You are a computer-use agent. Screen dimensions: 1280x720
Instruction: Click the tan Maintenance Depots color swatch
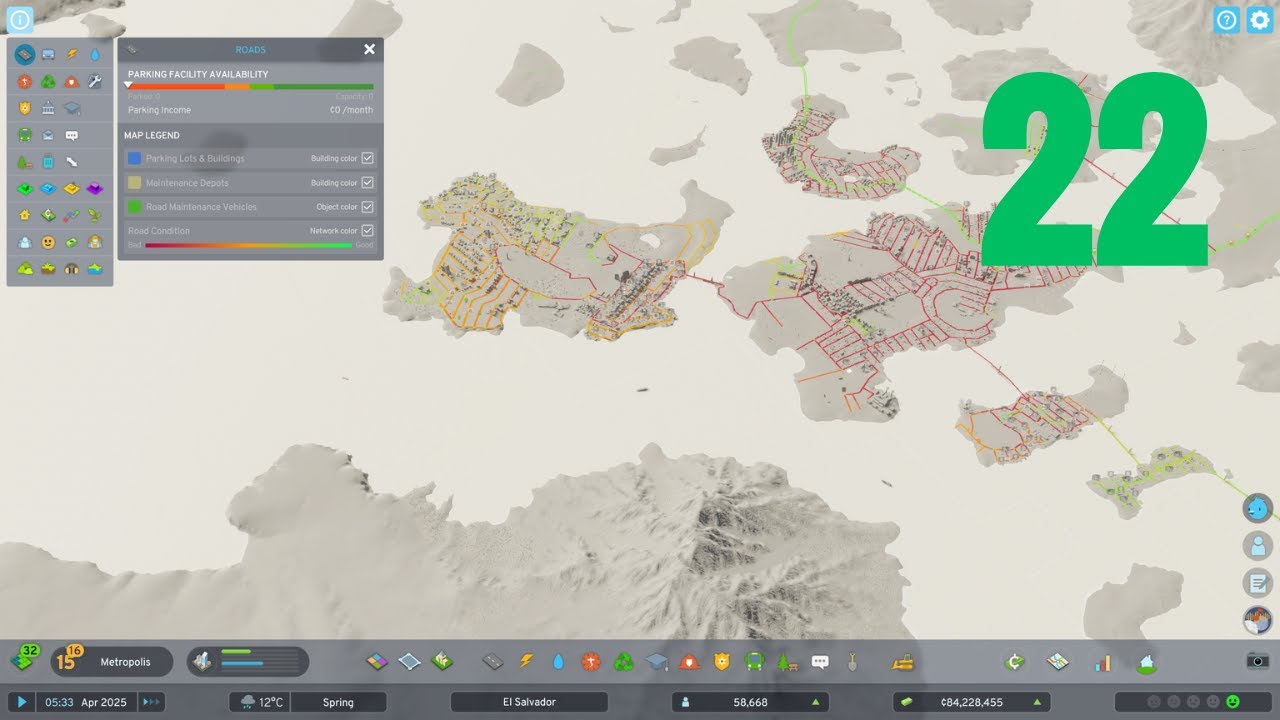coord(134,183)
